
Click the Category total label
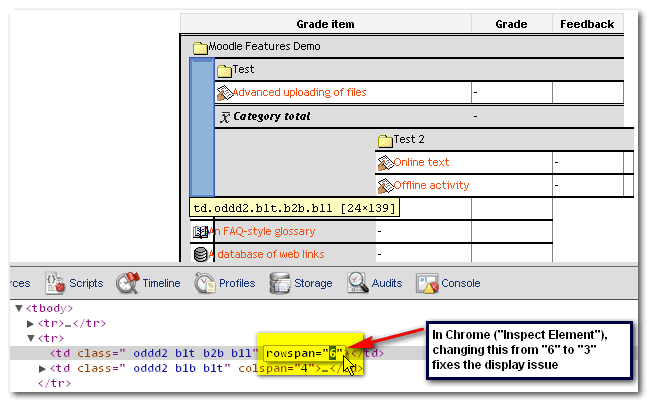click(x=272, y=117)
